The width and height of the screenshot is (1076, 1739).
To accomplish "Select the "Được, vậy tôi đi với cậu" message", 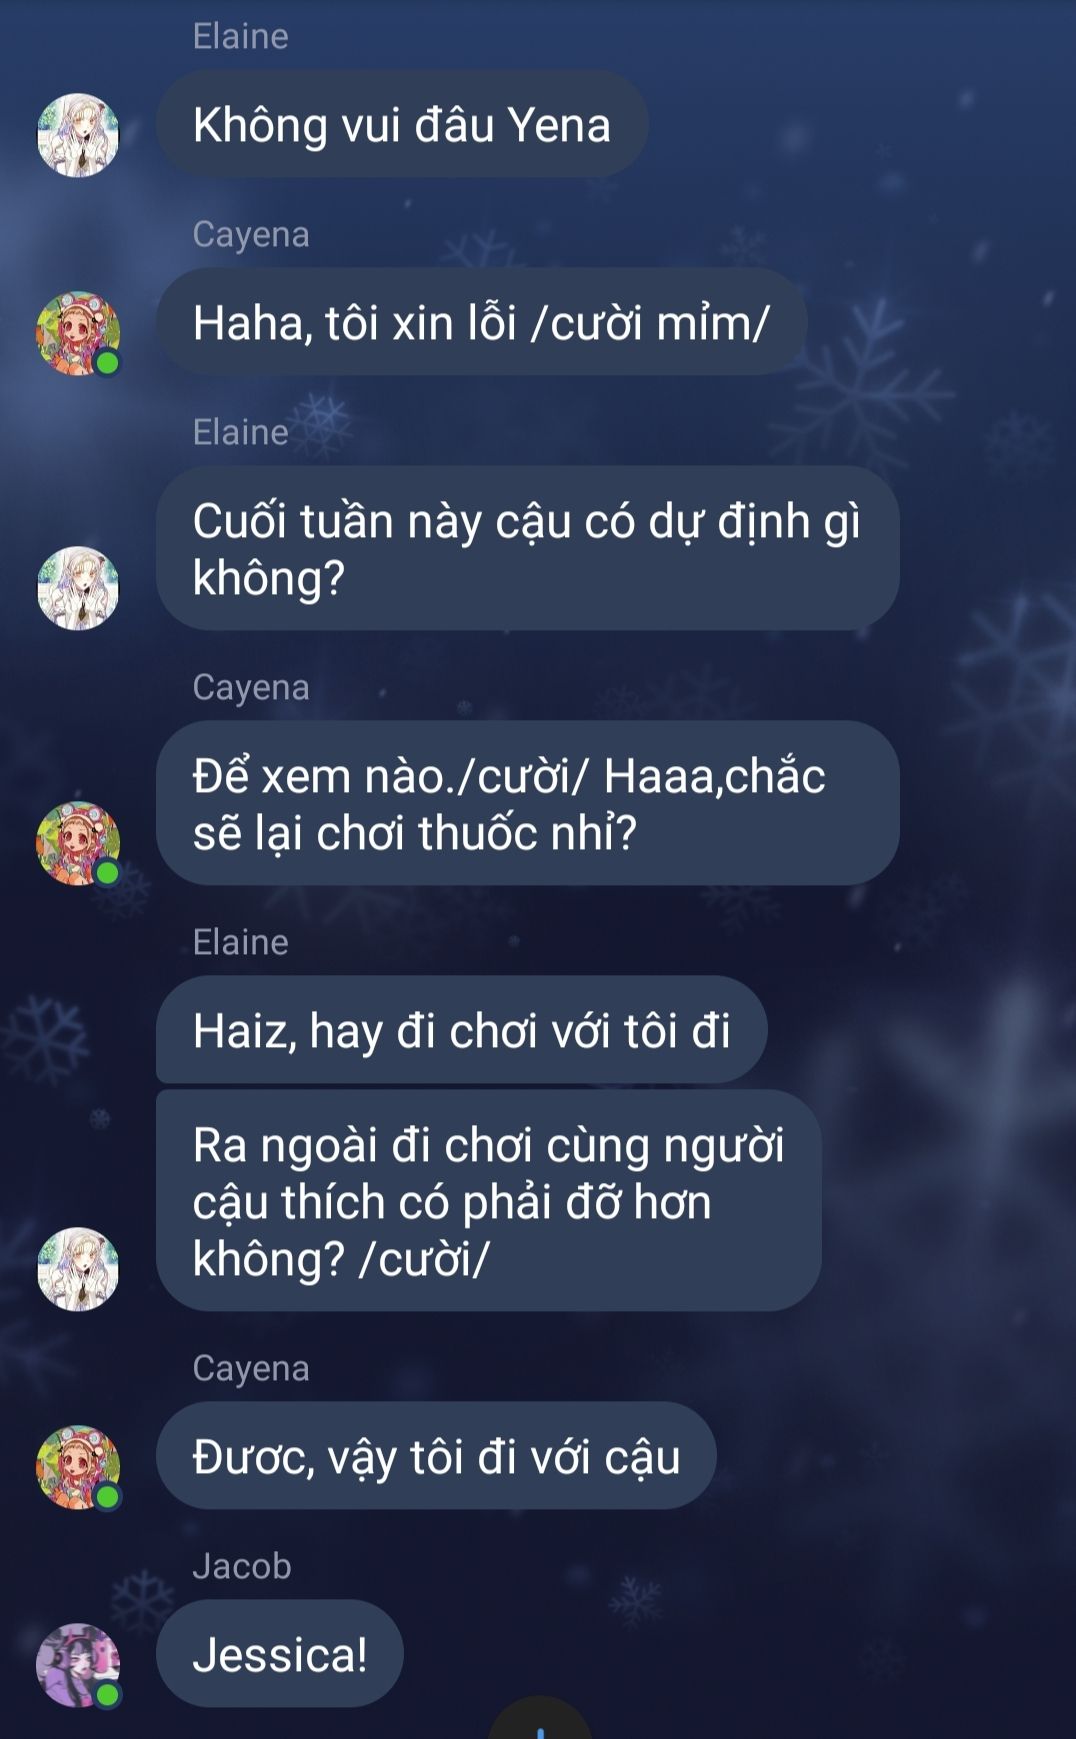I will [x=436, y=1456].
